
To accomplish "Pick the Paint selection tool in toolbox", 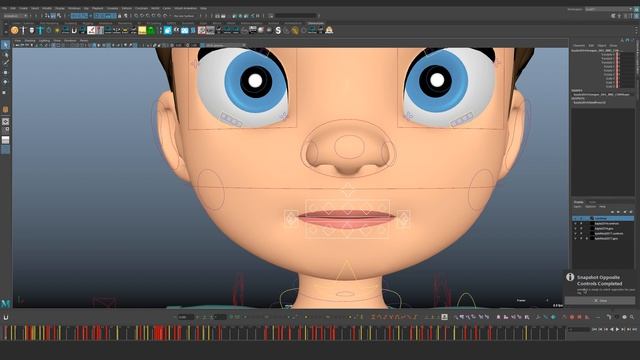I will (x=5, y=62).
